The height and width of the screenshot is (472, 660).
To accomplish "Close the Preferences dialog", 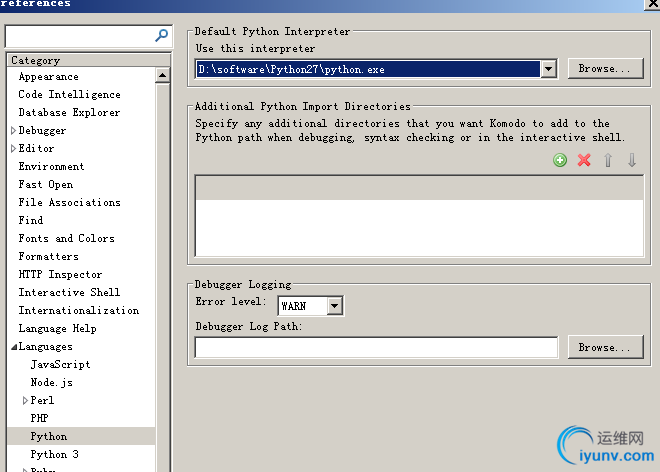I will (653, 4).
